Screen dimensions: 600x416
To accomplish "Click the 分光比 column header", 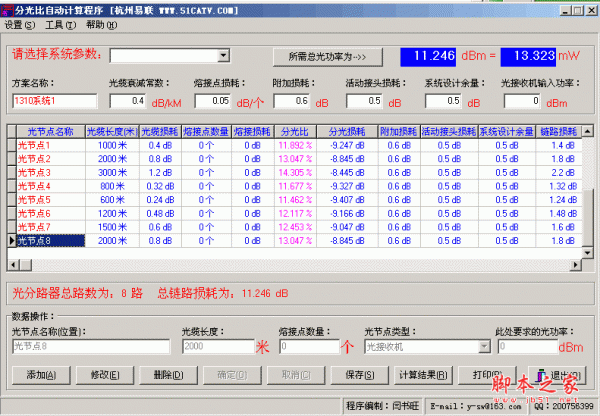I will [x=295, y=132].
